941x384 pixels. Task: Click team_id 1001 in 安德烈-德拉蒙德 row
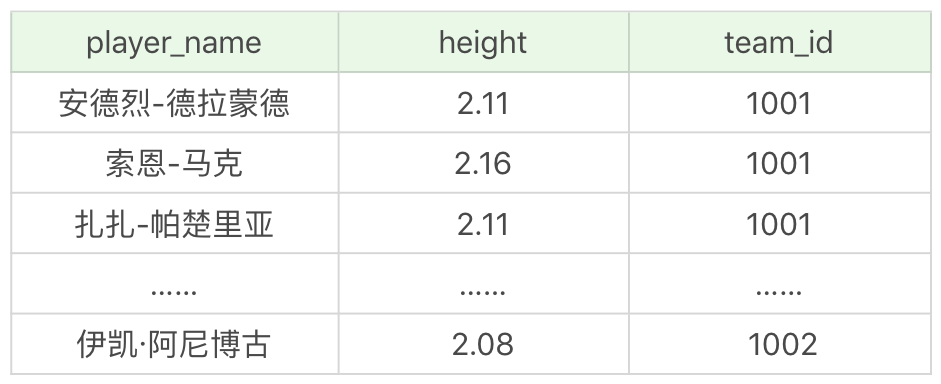779,104
